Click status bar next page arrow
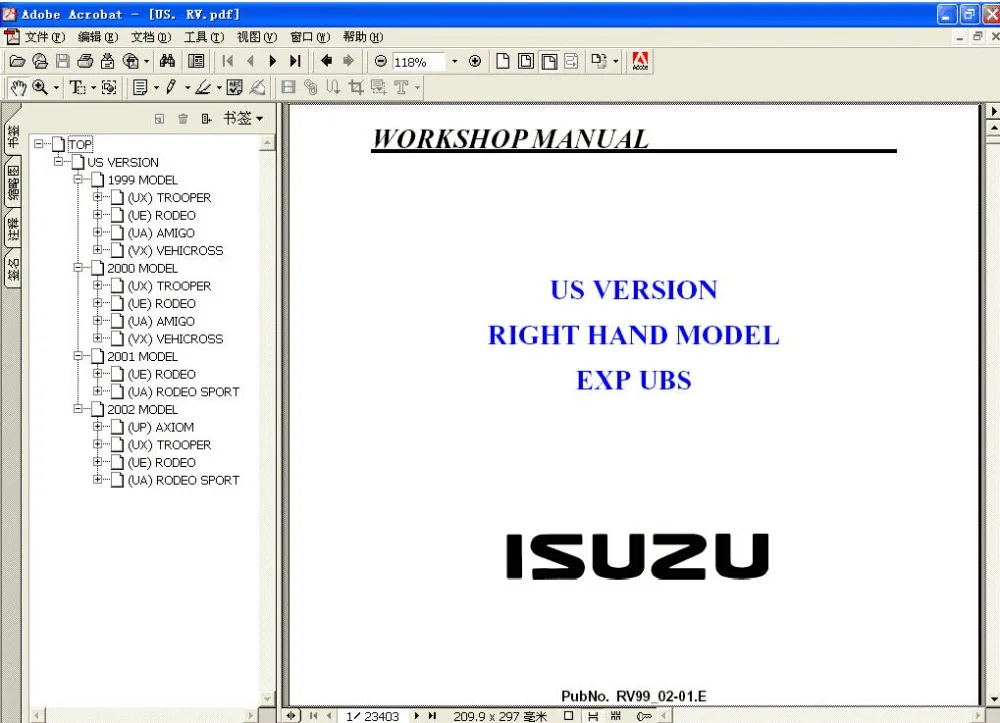Image resolution: width=1000 pixels, height=723 pixels. pyautogui.click(x=416, y=716)
